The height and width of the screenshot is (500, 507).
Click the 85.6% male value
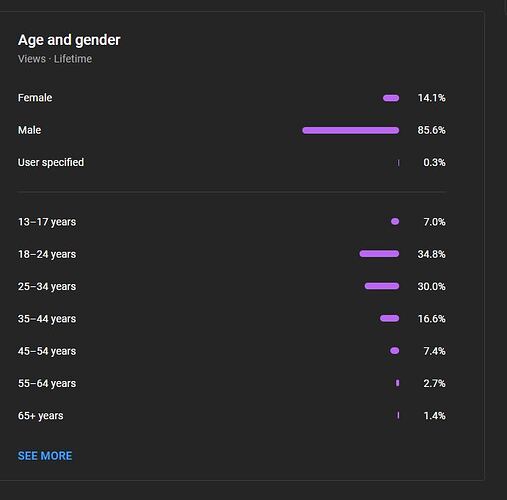pyautogui.click(x=431, y=130)
